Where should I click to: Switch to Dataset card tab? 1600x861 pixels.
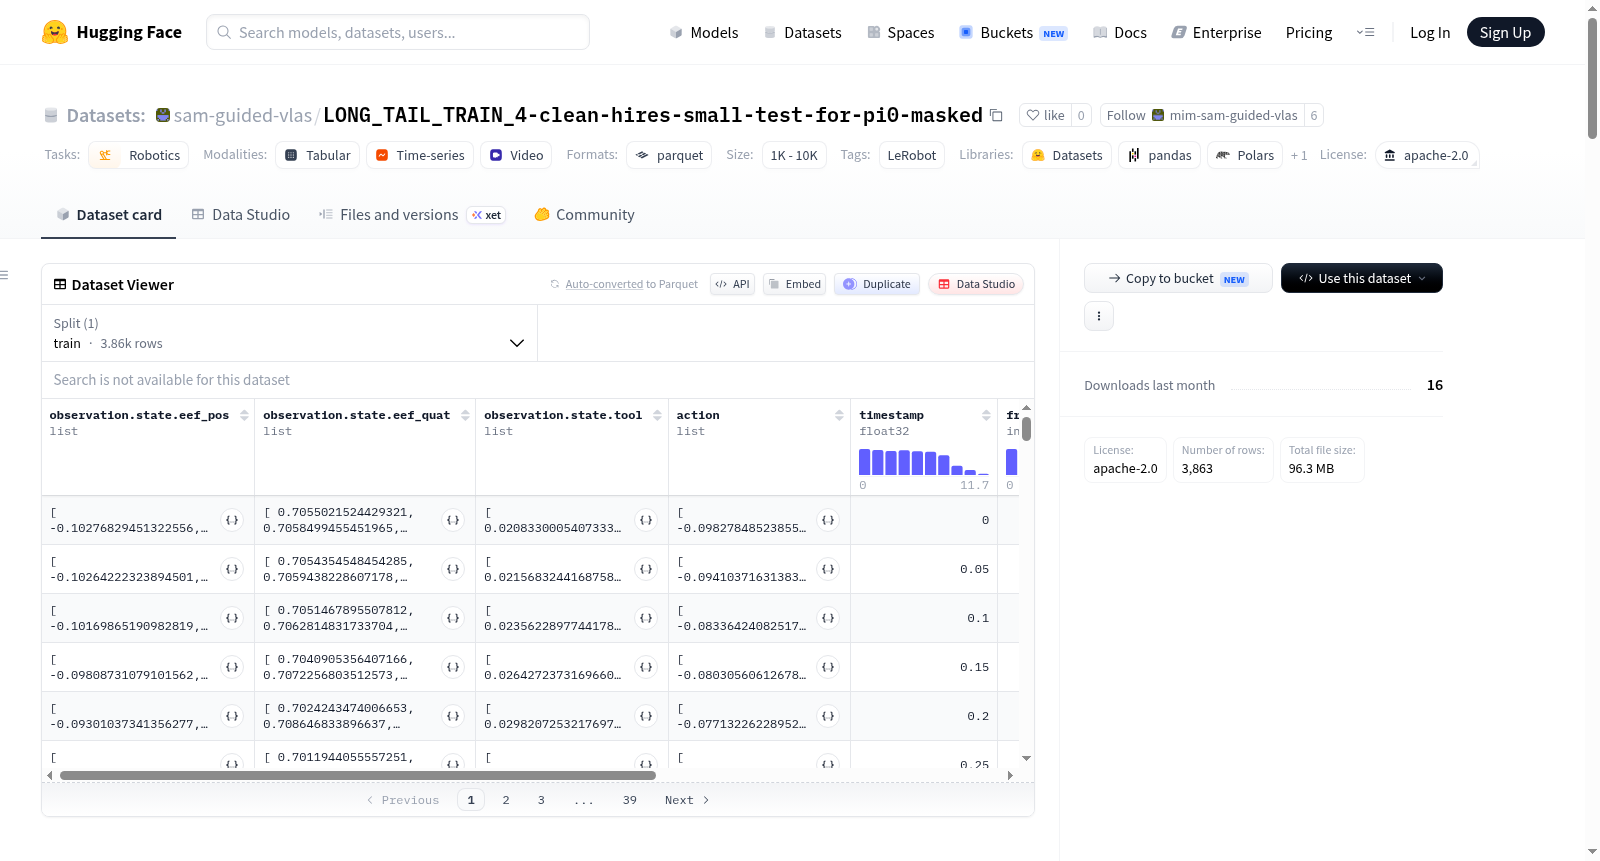coord(108,215)
